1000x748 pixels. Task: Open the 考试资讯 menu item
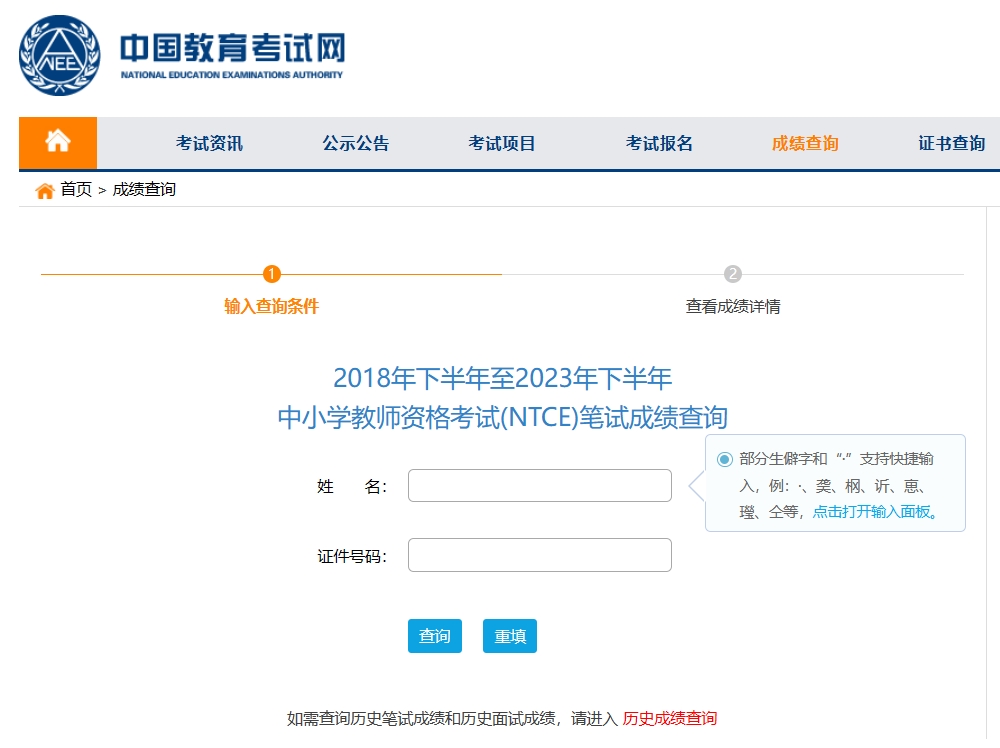pos(209,143)
